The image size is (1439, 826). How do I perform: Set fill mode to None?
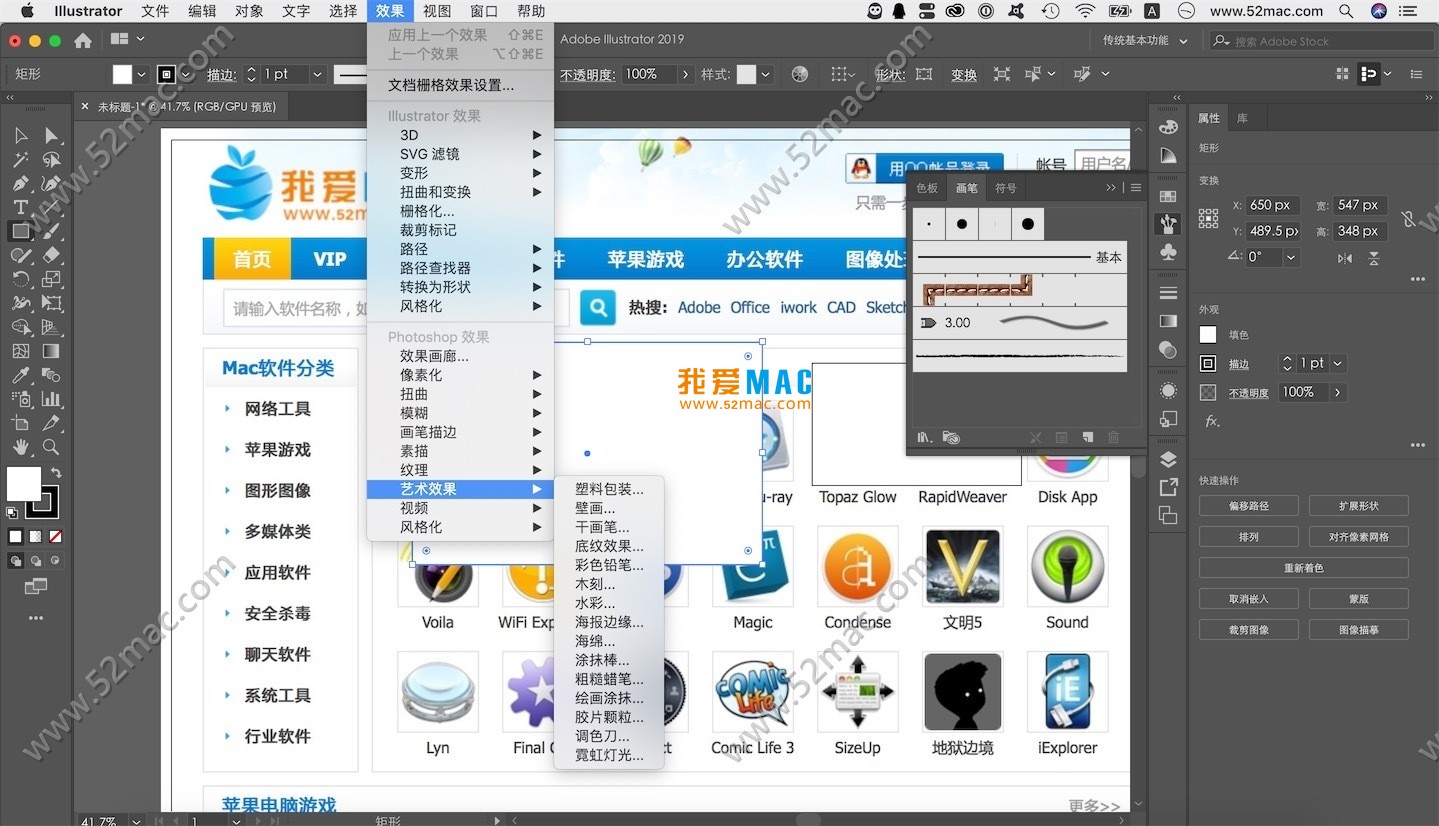tap(55, 536)
